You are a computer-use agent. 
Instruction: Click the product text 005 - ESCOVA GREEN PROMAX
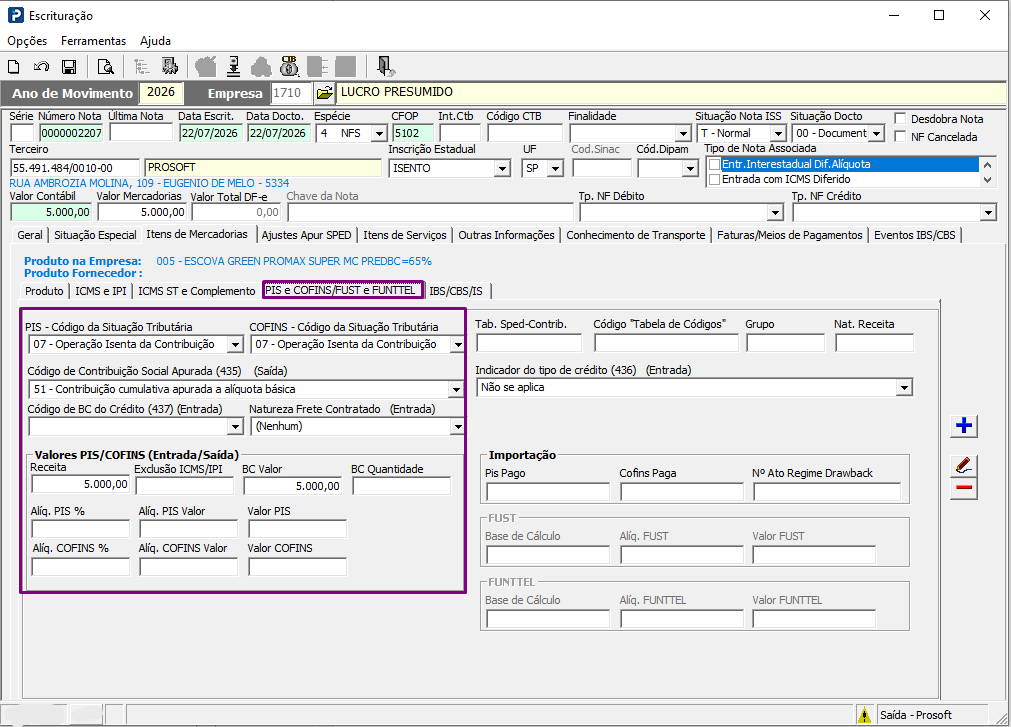coord(294,261)
